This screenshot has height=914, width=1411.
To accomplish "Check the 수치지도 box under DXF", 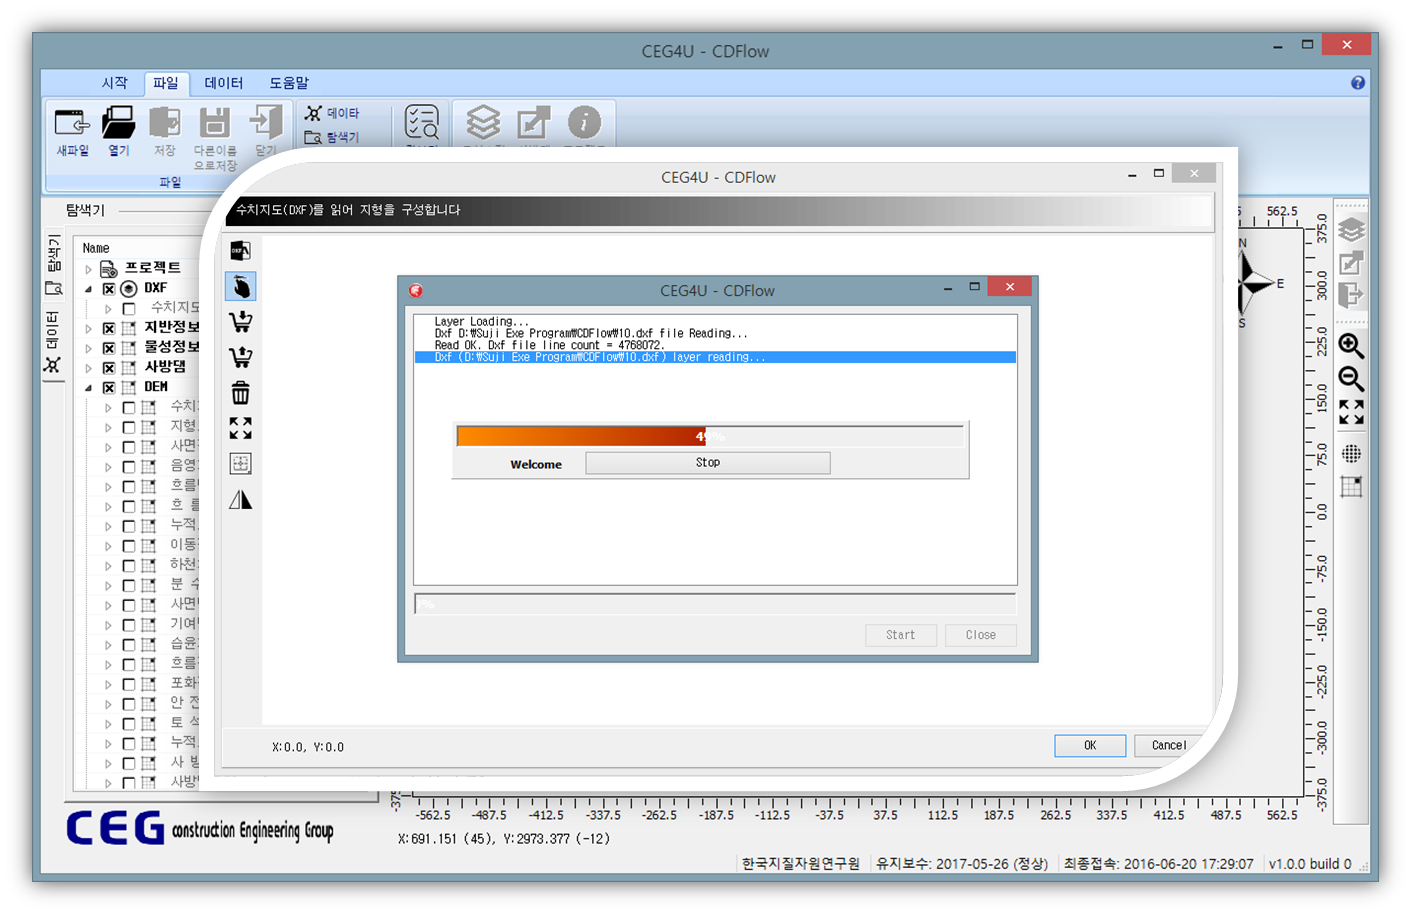I will point(129,308).
